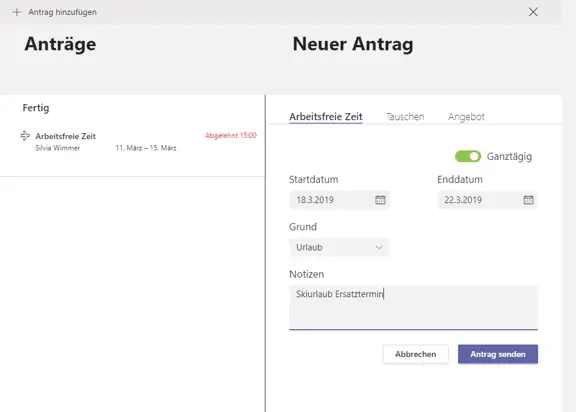Select the name Silvia Wimmer
Image resolution: width=576 pixels, height=412 pixels.
click(x=58, y=148)
